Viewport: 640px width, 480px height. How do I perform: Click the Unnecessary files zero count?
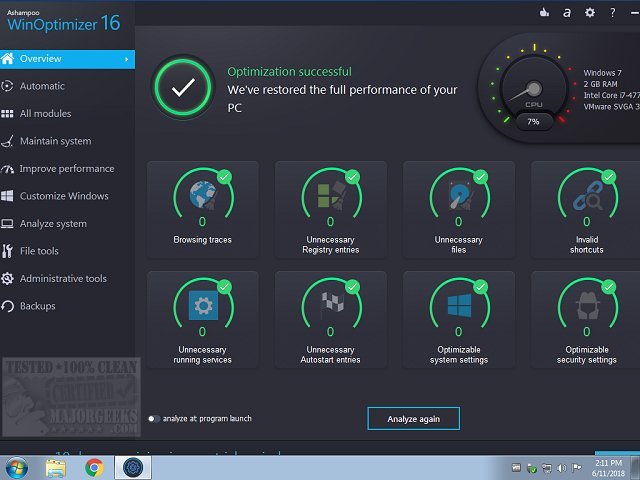[459, 222]
